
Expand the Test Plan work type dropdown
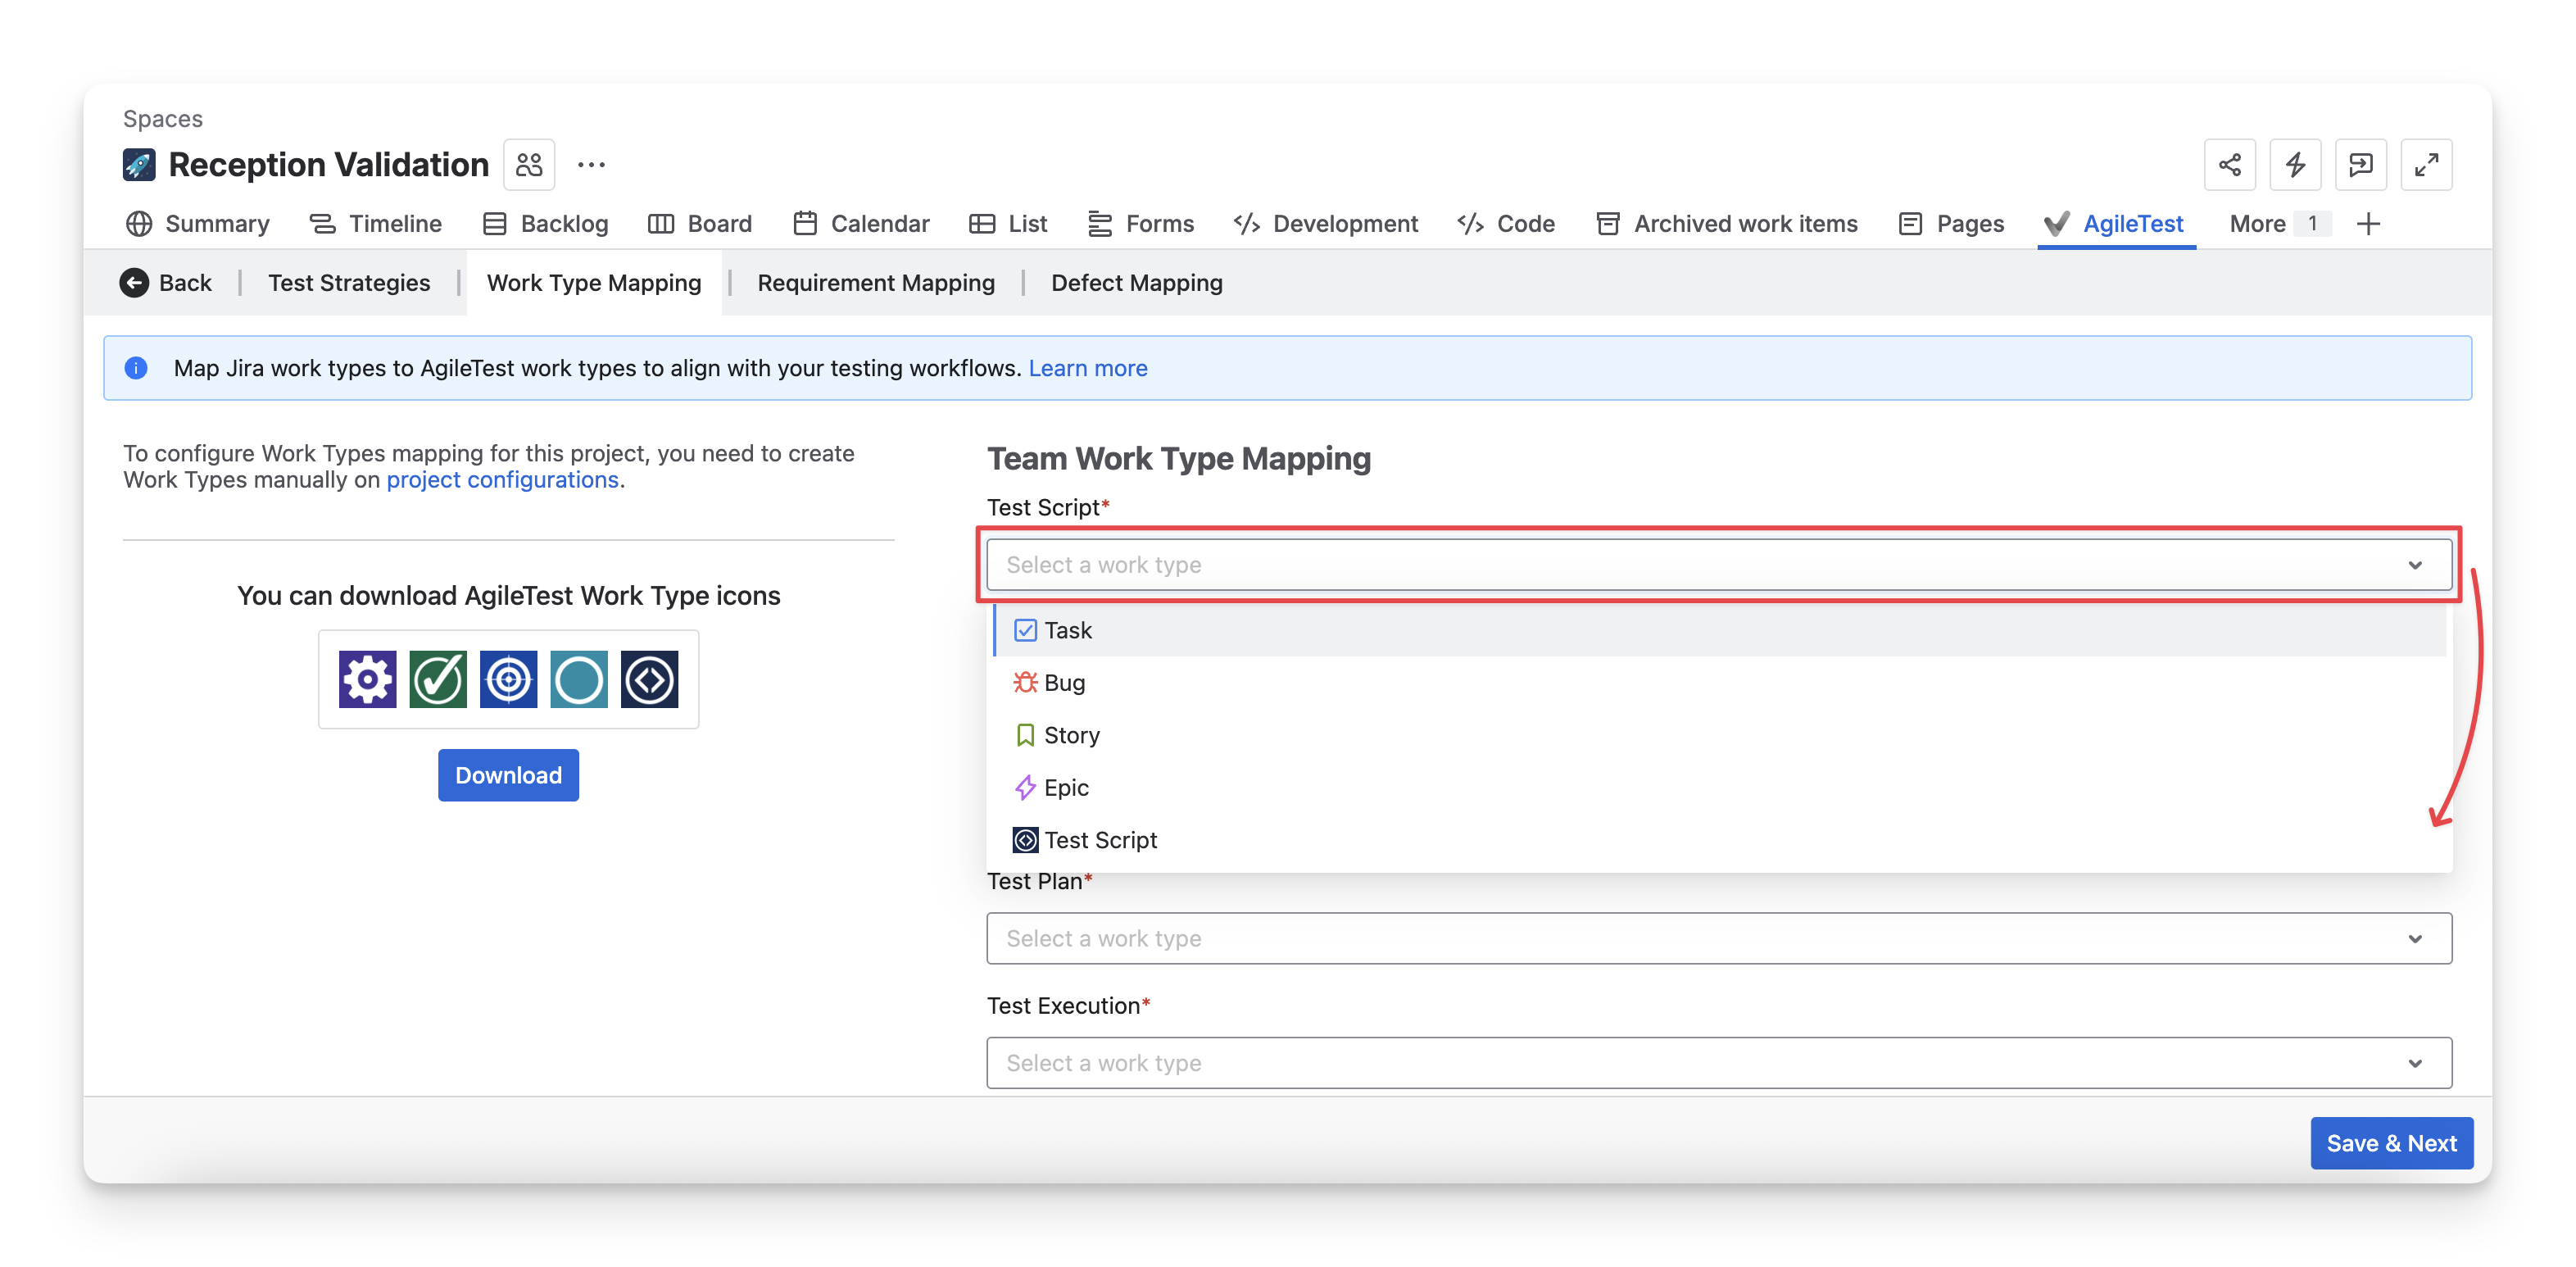tap(1718, 938)
